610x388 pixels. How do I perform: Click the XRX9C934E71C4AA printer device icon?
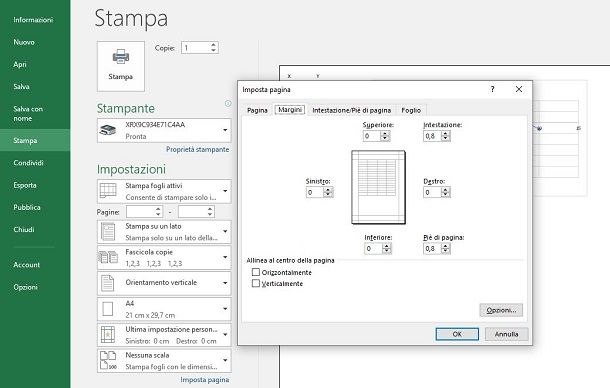click(x=108, y=130)
